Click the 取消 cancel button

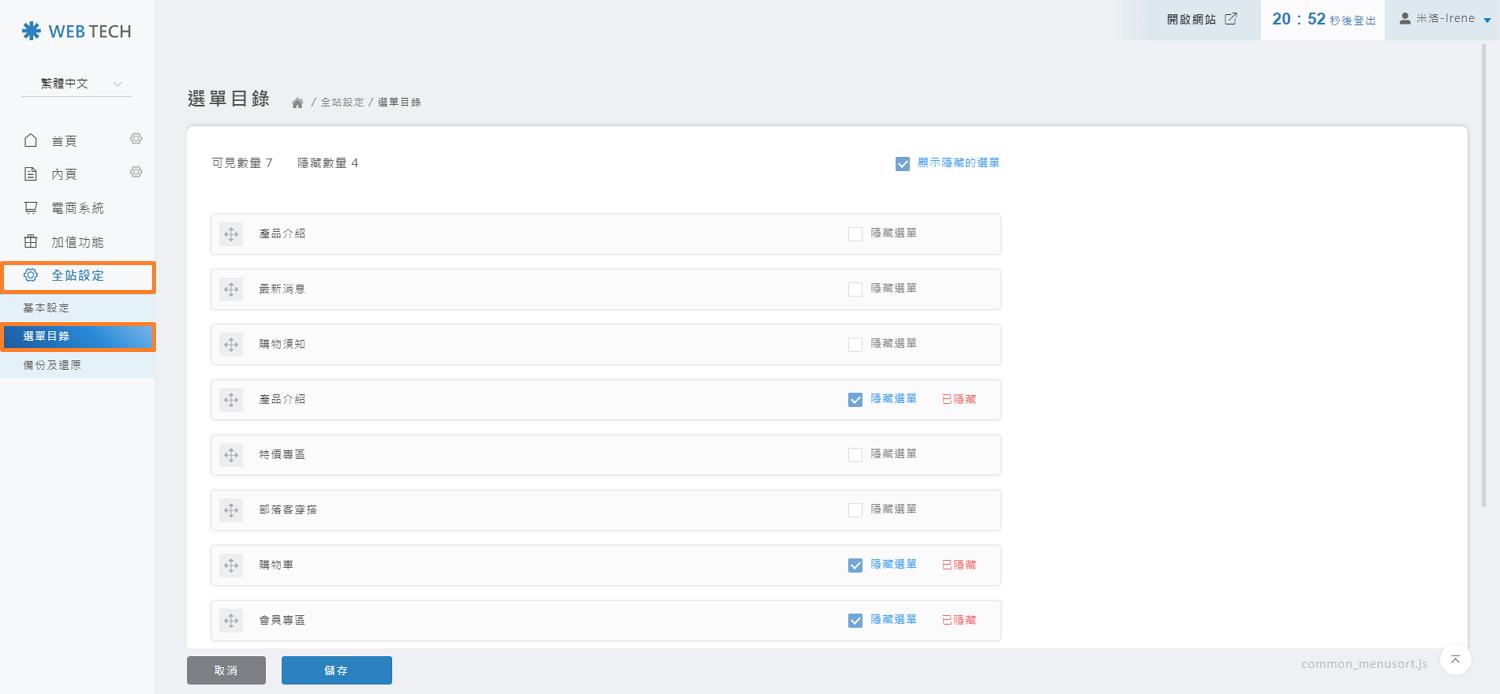(x=226, y=670)
